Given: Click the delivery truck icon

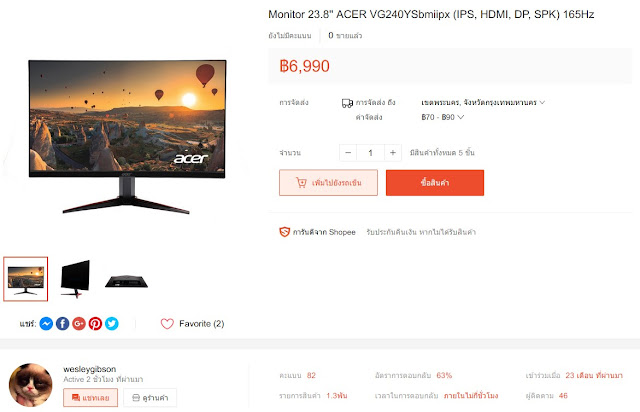Looking at the screenshot, I should point(347,103).
